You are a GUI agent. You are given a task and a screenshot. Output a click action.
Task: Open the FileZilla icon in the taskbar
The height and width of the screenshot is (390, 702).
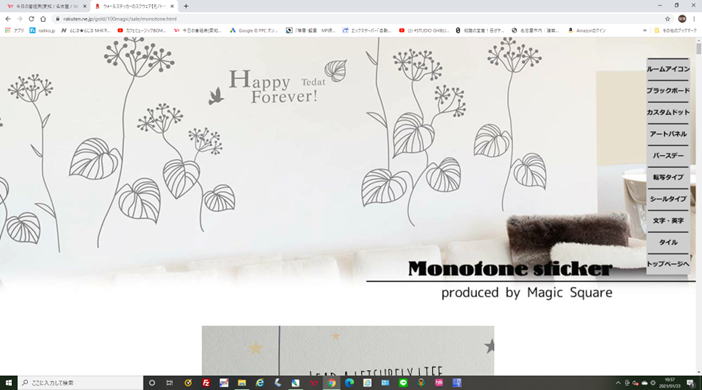coord(206,383)
